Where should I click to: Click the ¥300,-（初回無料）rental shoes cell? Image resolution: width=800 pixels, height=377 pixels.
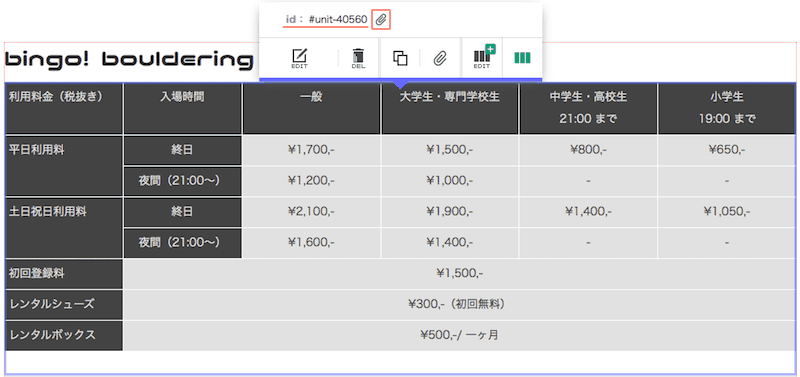459,305
